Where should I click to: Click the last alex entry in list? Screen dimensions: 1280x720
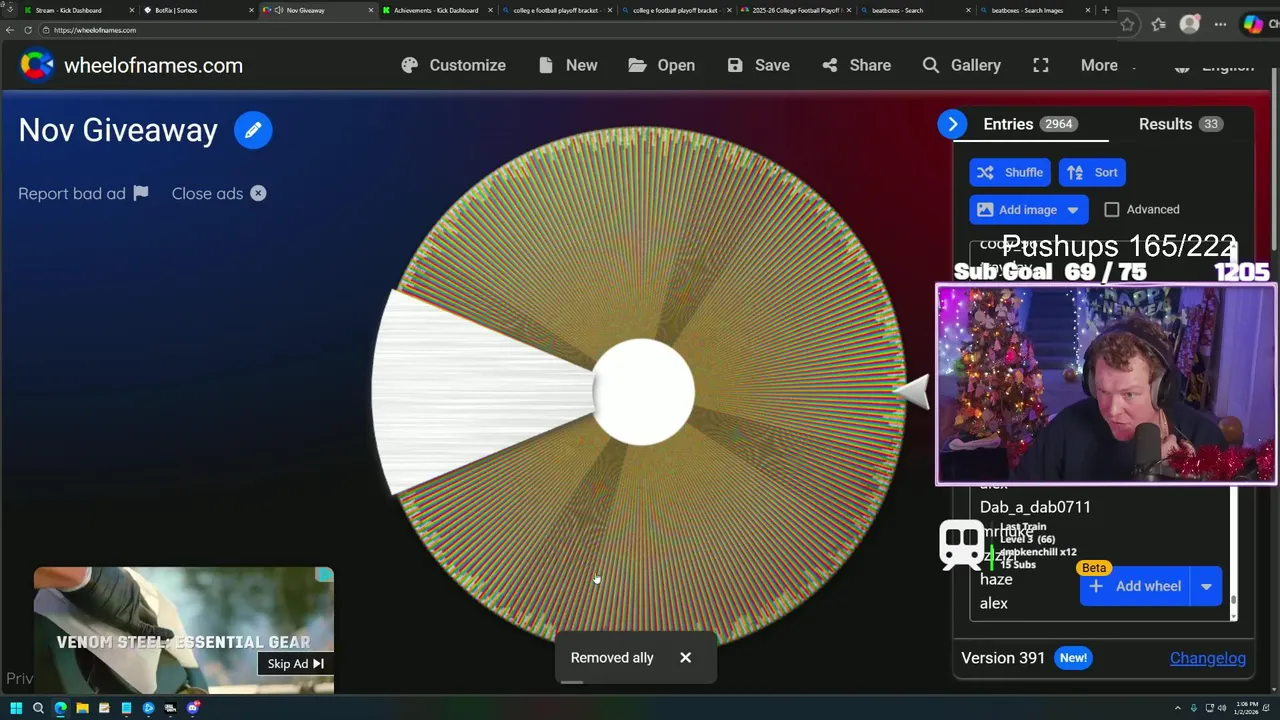click(994, 603)
